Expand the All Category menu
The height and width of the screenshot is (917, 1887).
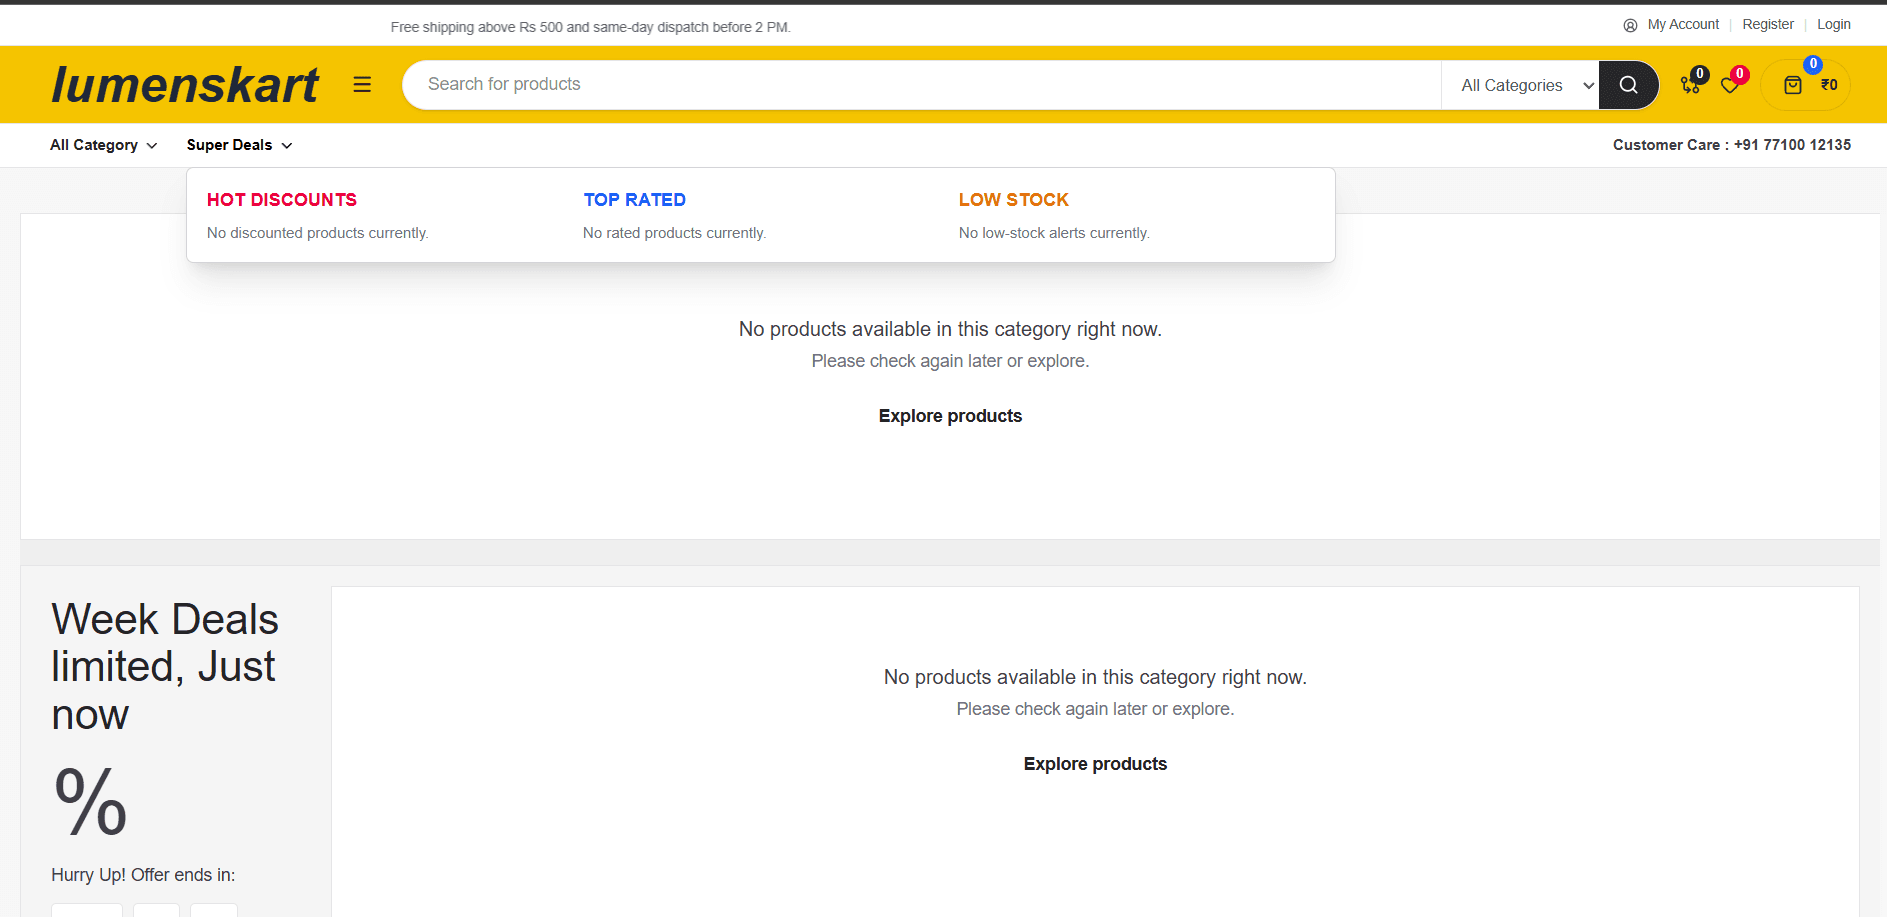[104, 145]
